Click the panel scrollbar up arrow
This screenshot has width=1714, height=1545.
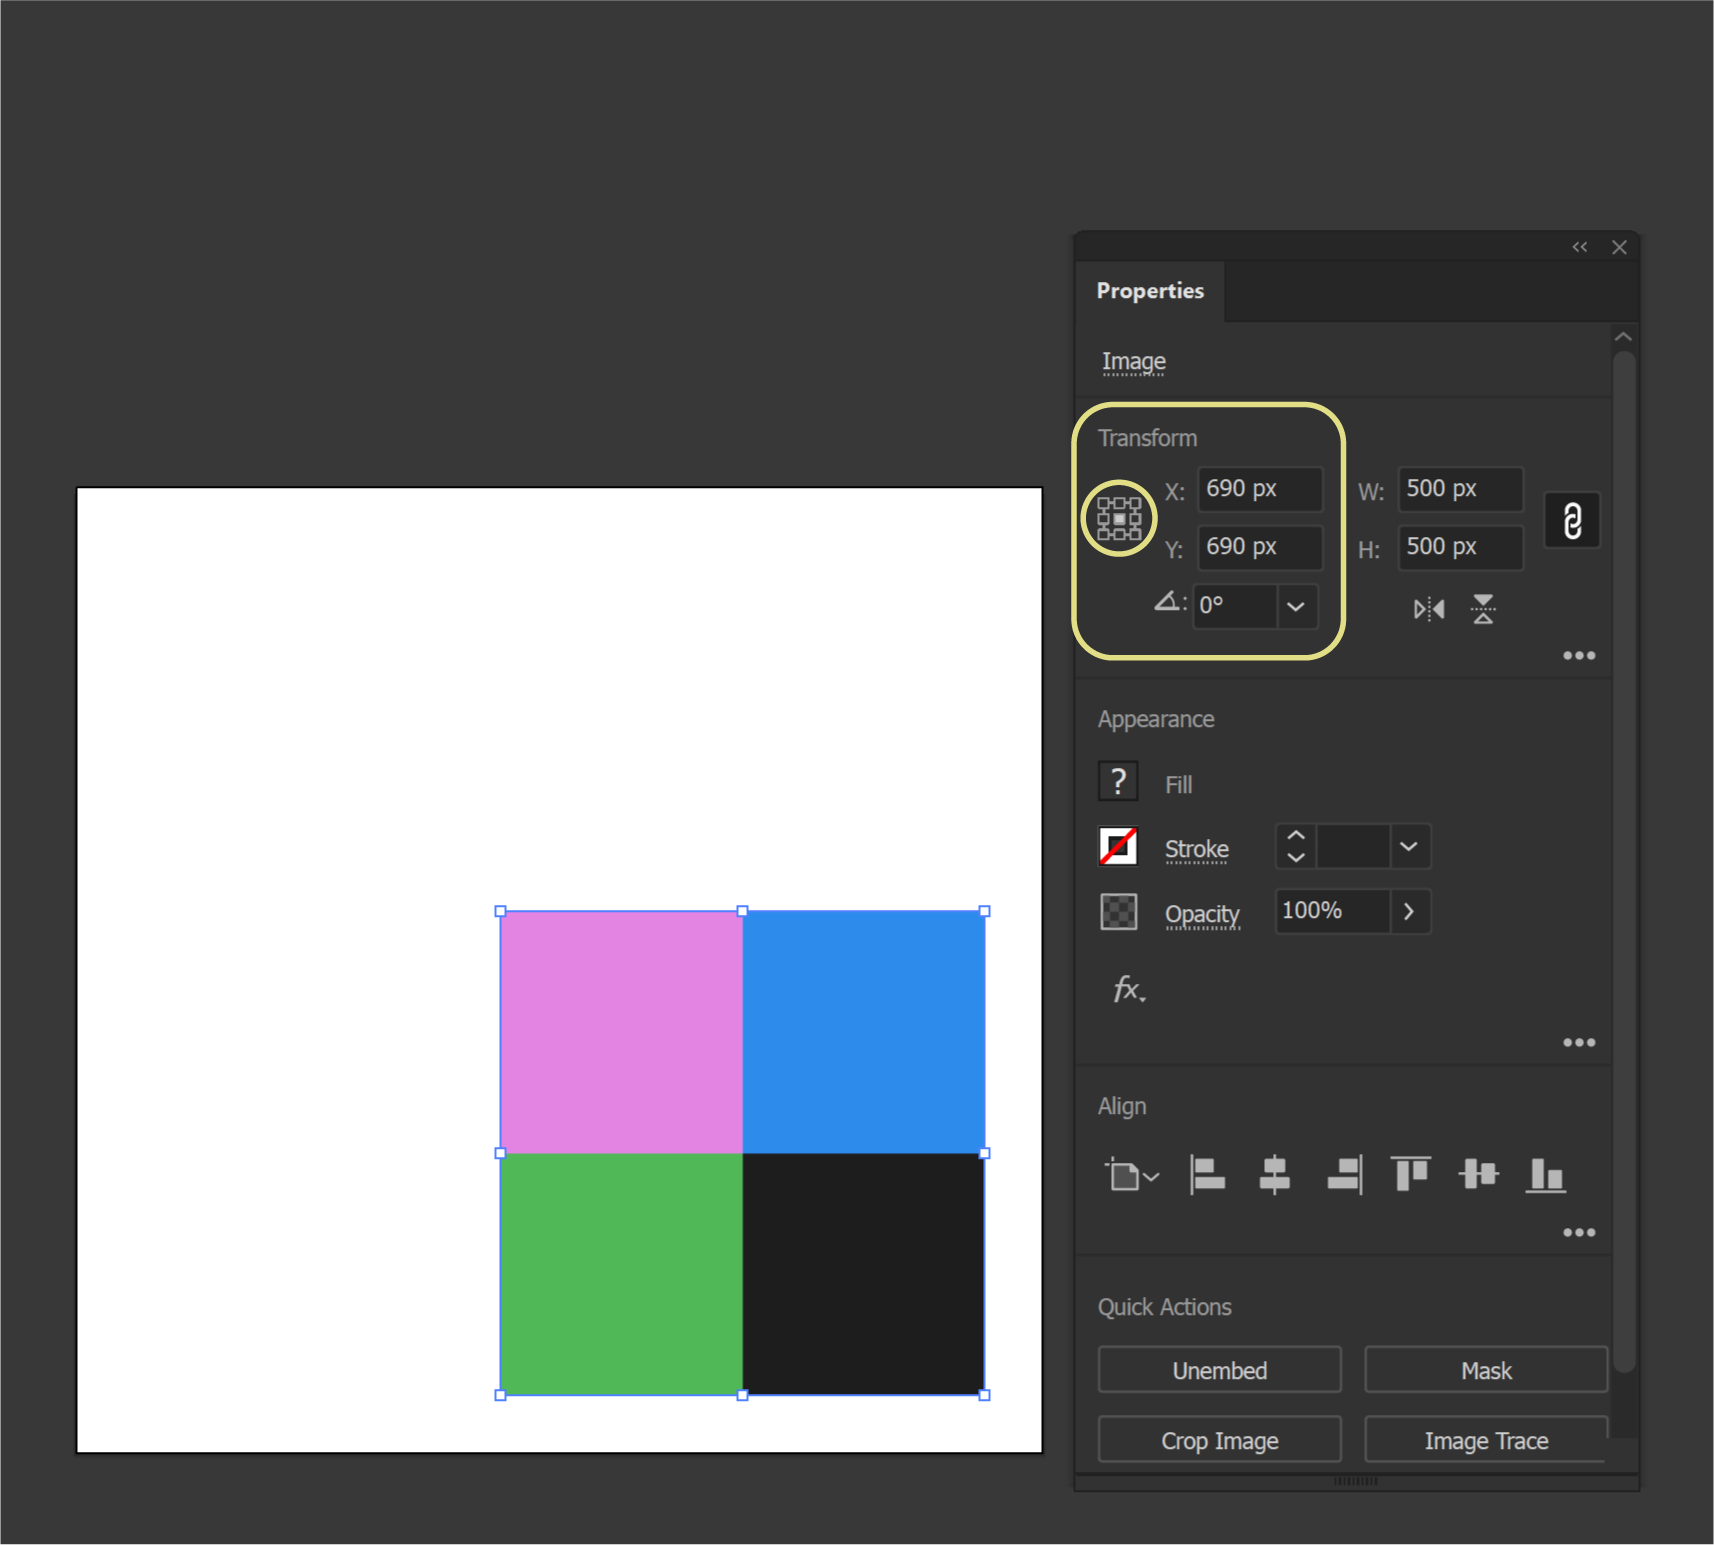(x=1623, y=337)
